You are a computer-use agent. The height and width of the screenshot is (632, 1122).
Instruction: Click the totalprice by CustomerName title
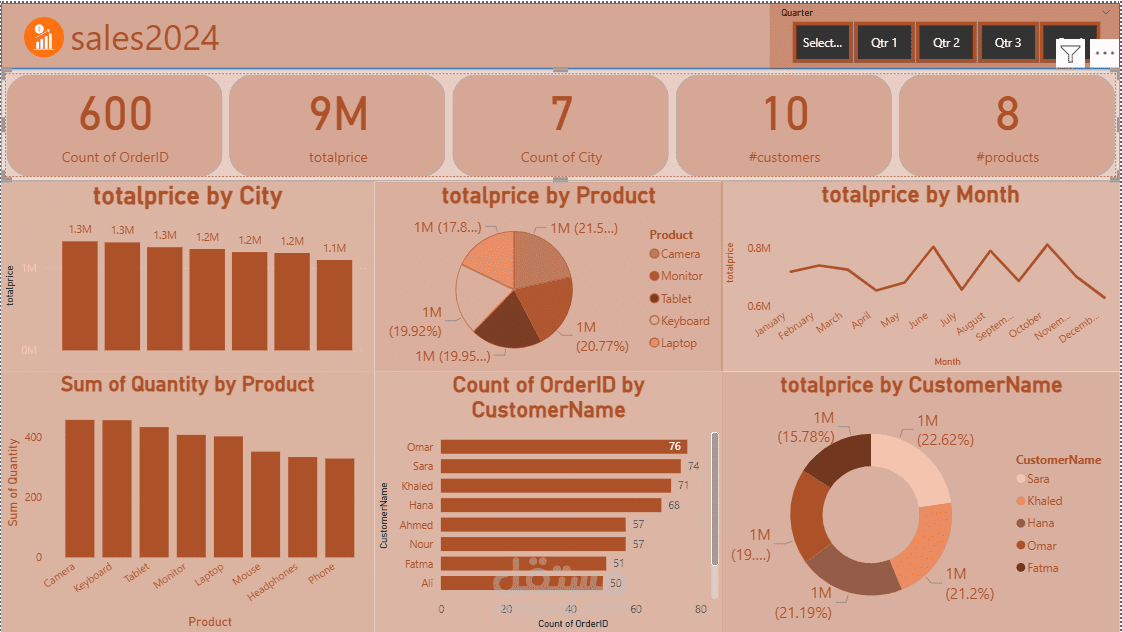point(921,385)
